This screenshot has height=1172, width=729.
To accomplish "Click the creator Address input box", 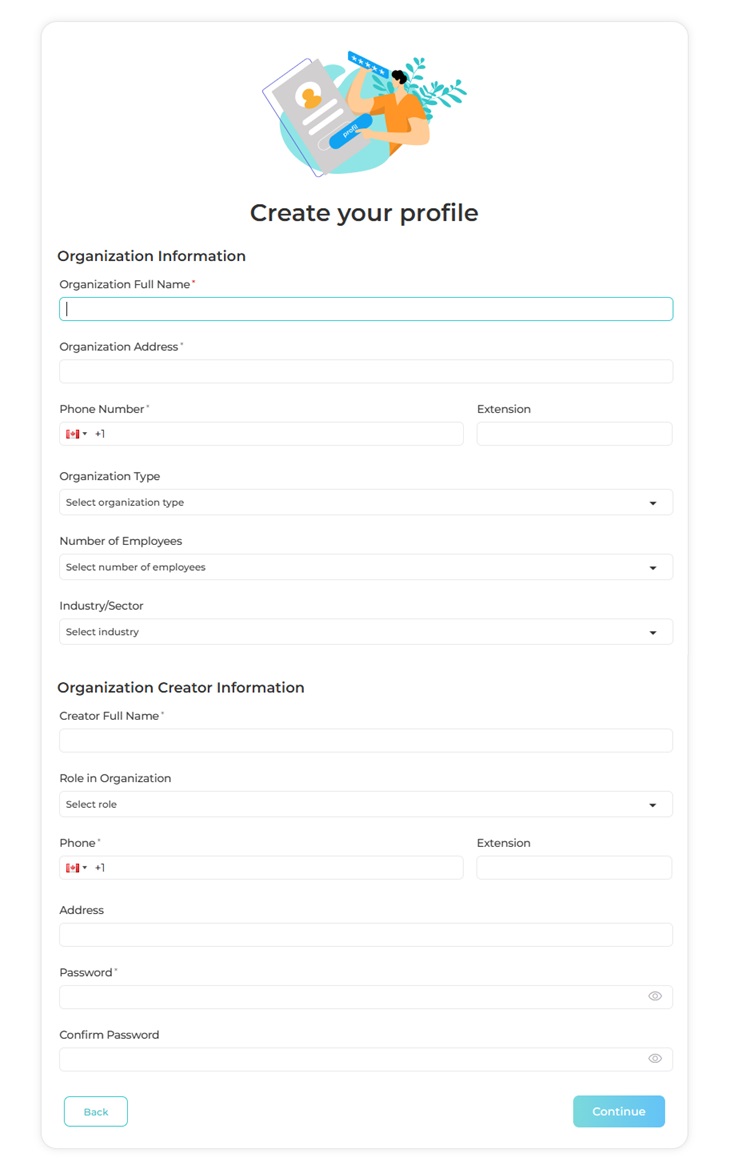I will (365, 934).
